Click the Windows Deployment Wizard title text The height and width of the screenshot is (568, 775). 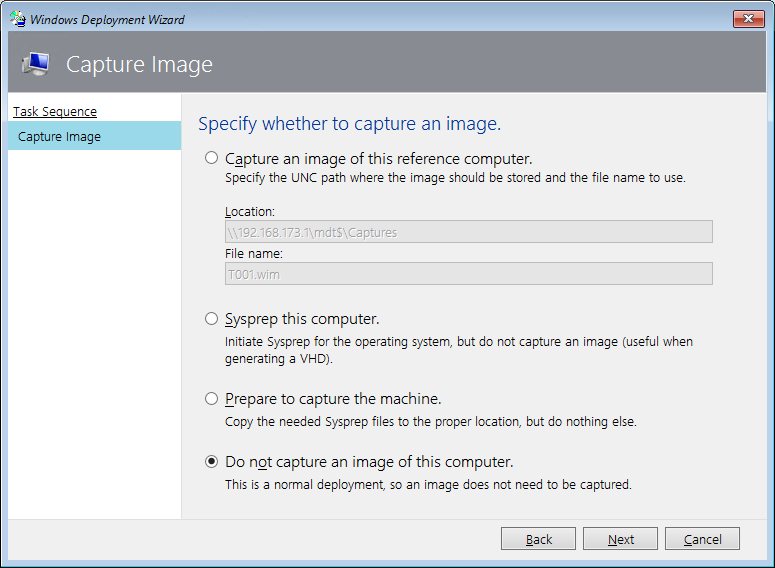click(x=107, y=20)
